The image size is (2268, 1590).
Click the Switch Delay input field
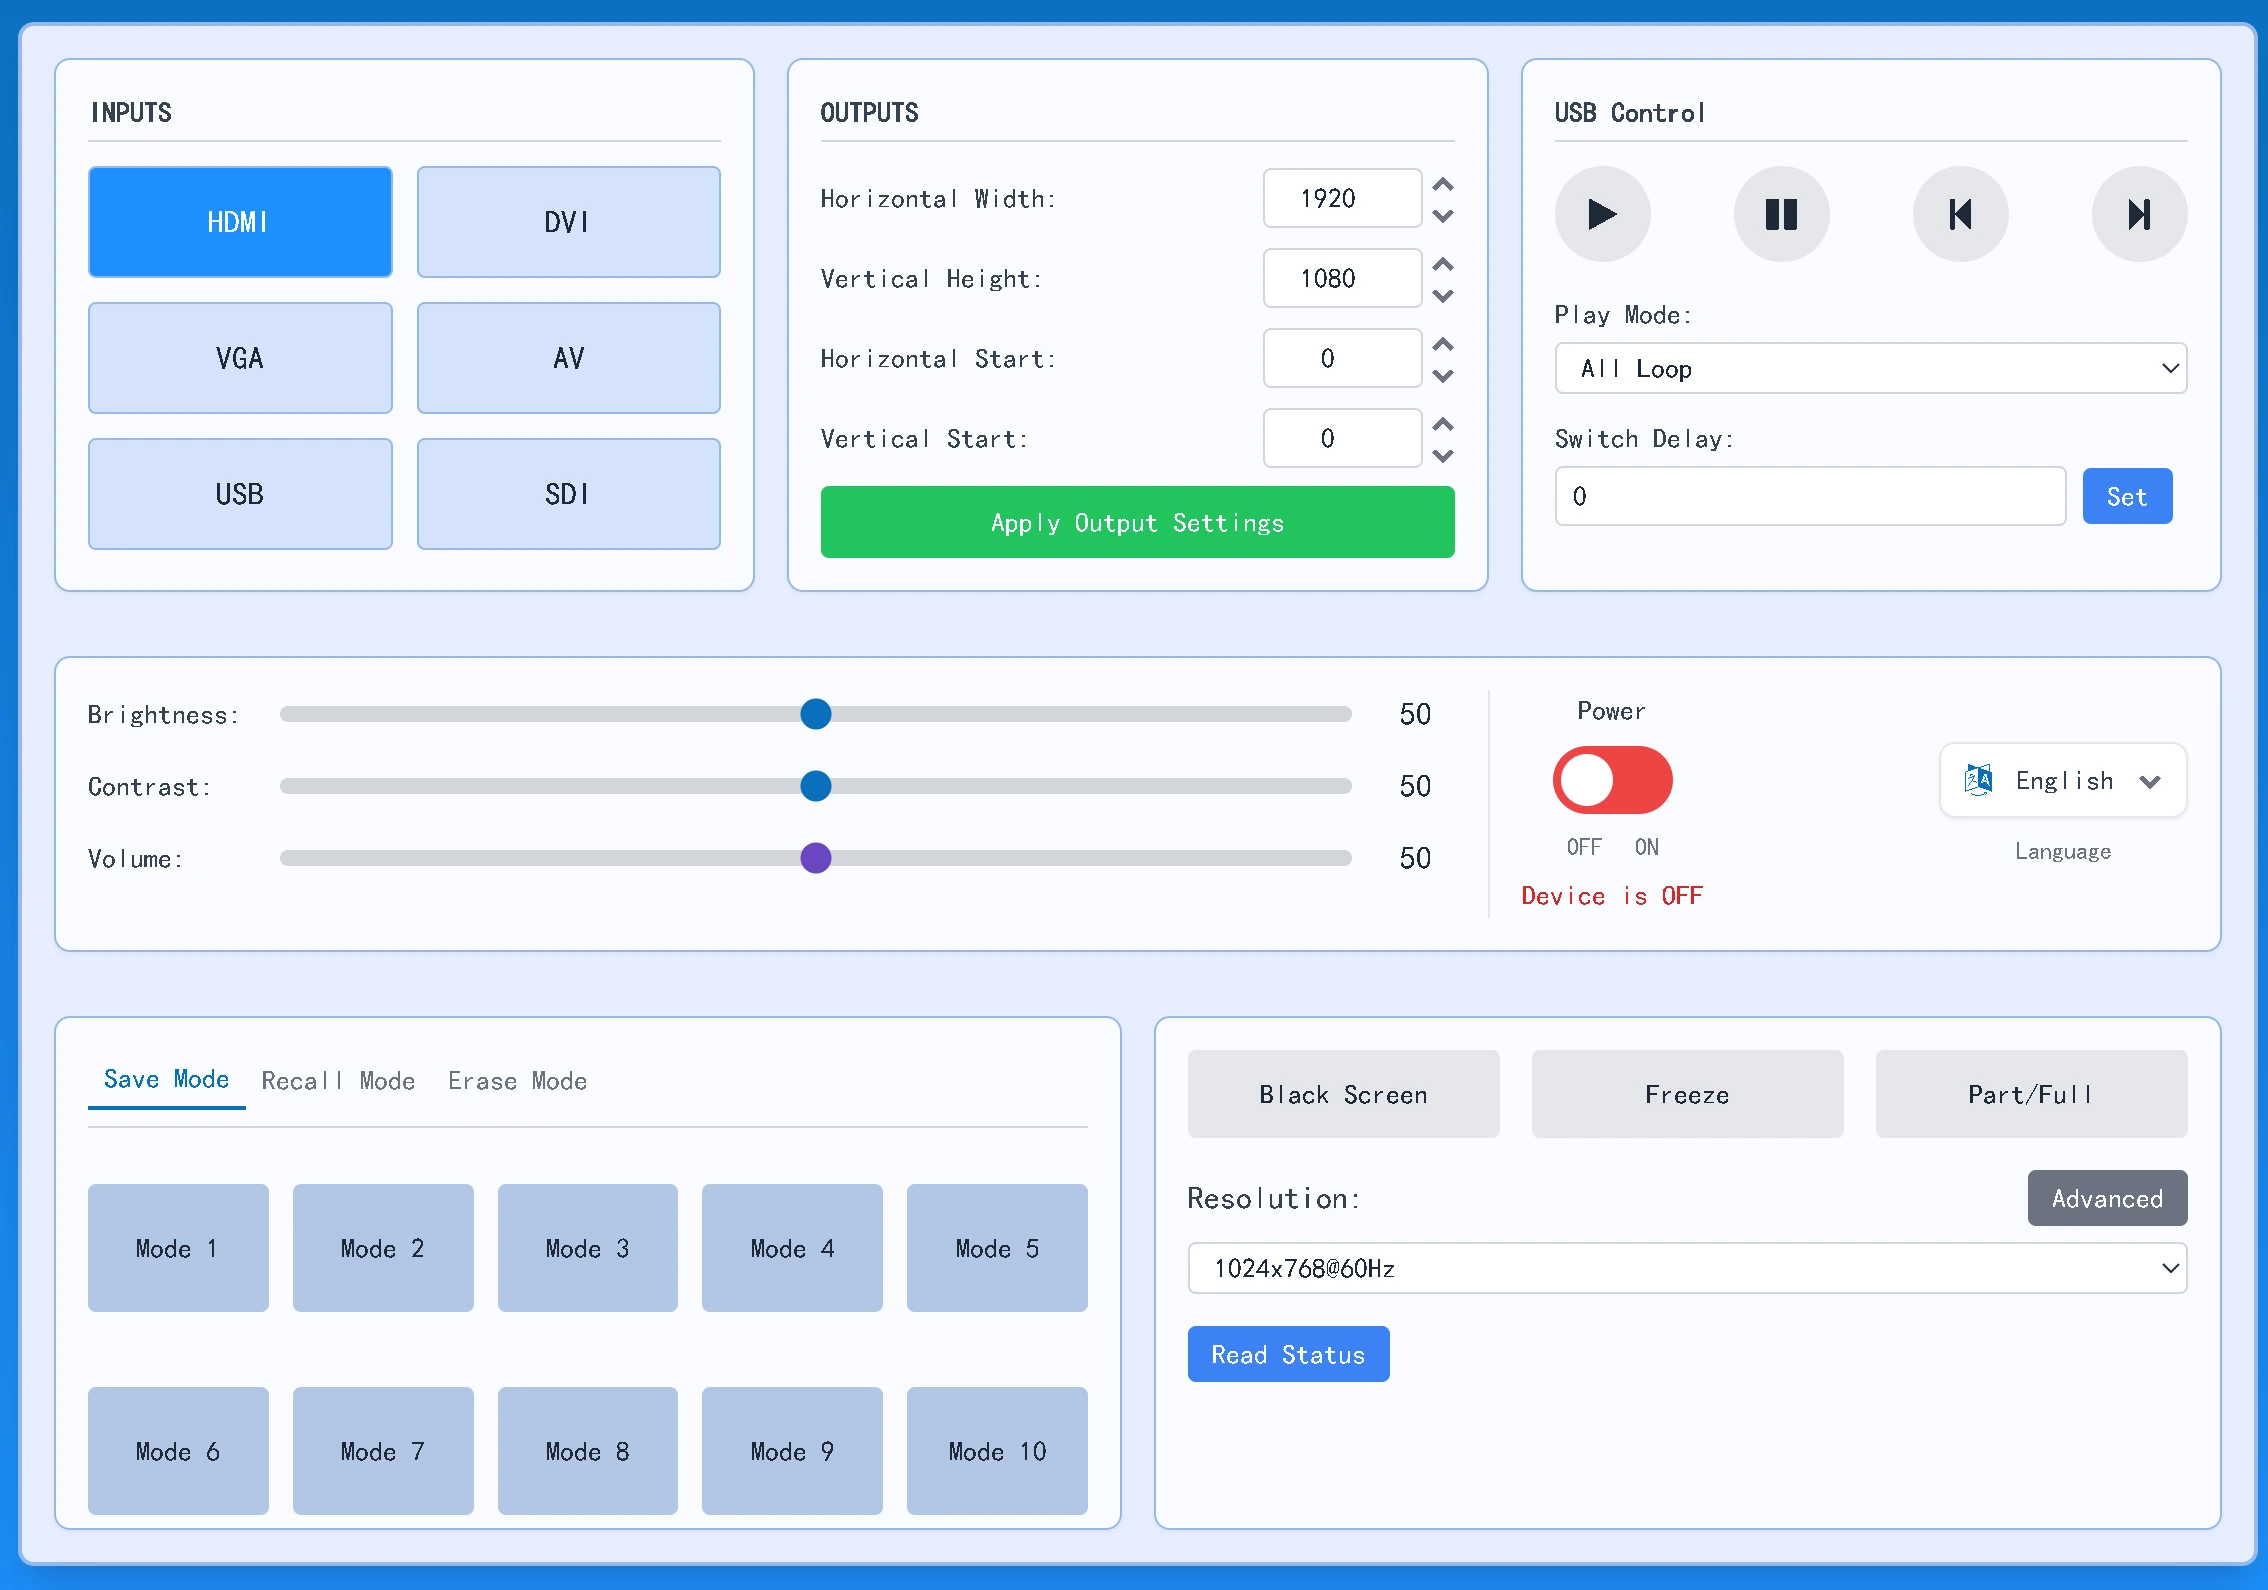click(x=1810, y=496)
